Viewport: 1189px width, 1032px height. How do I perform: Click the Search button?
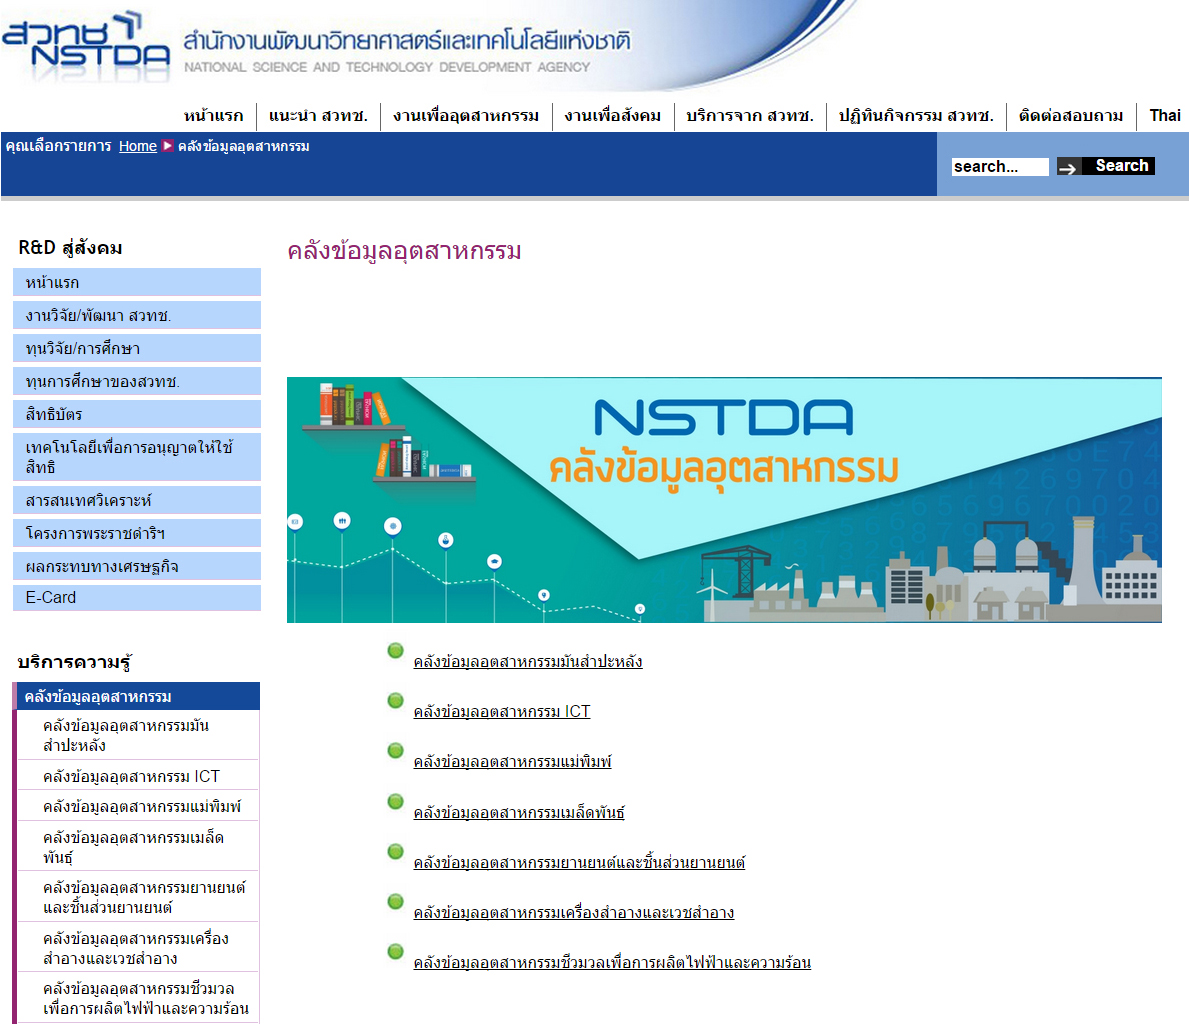point(1117,166)
